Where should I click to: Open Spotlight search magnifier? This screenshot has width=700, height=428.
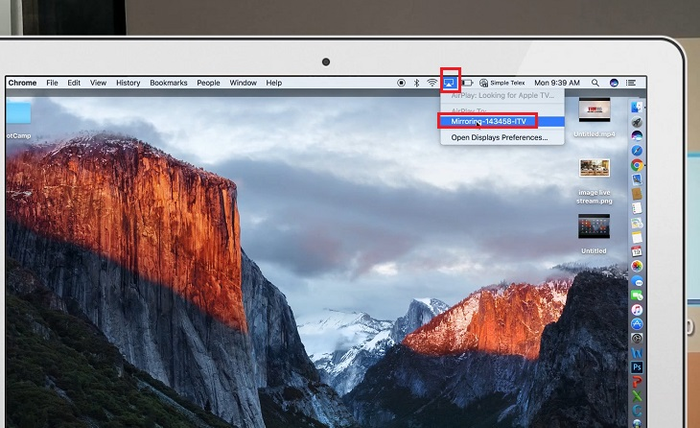pyautogui.click(x=595, y=83)
